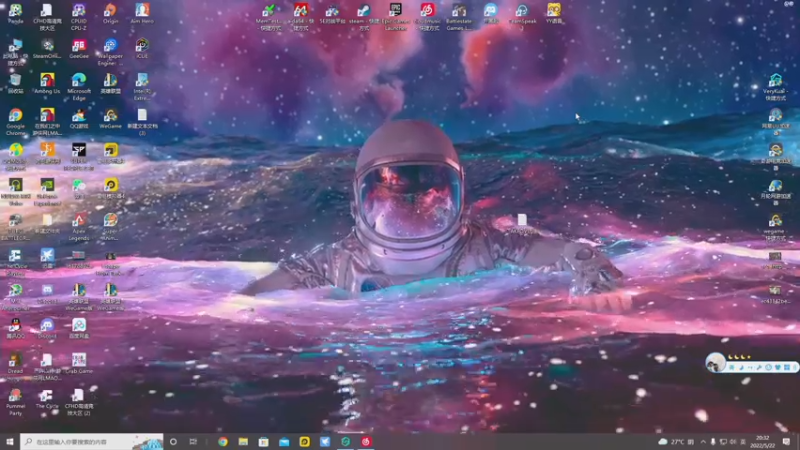Open Microsoft Edge desktop shortcut
Image resolution: width=800 pixels, height=450 pixels.
point(79,87)
